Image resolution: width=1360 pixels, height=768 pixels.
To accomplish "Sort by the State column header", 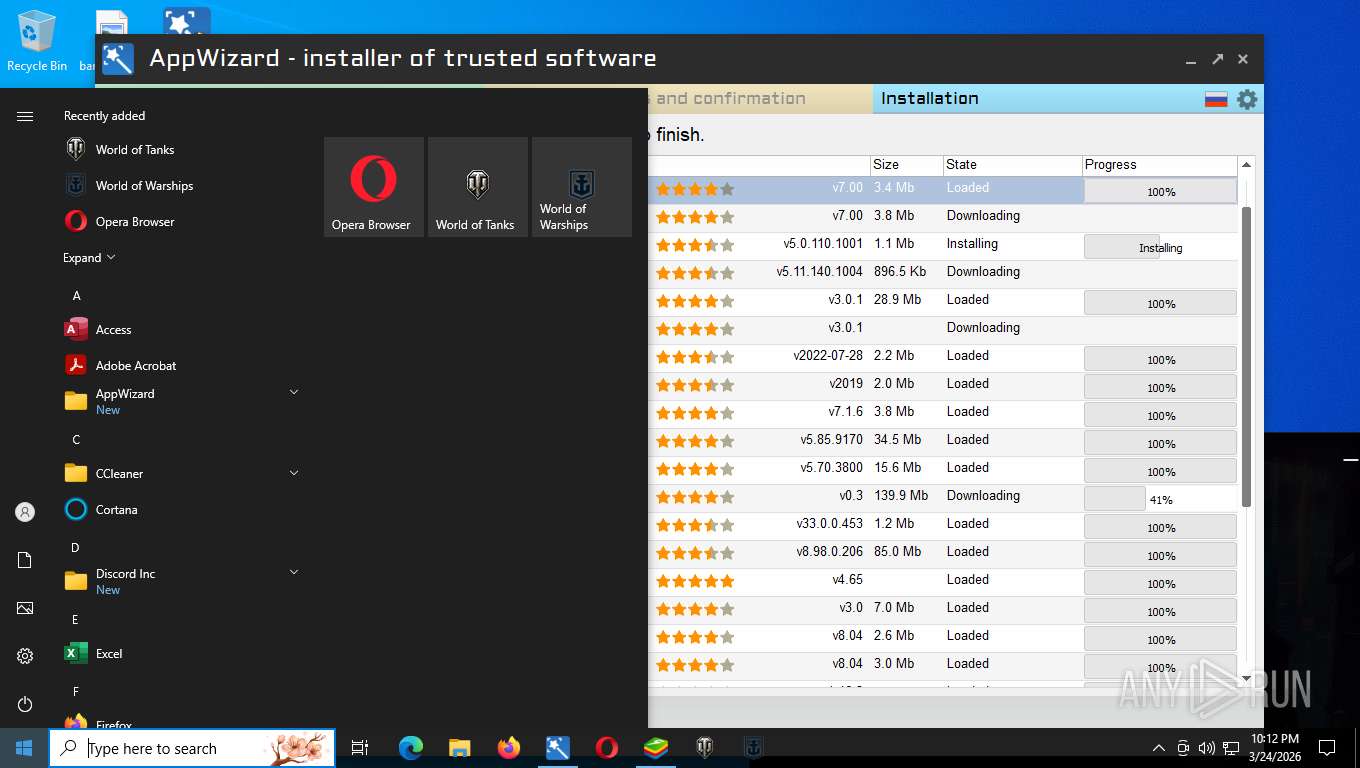I will click(x=1012, y=165).
